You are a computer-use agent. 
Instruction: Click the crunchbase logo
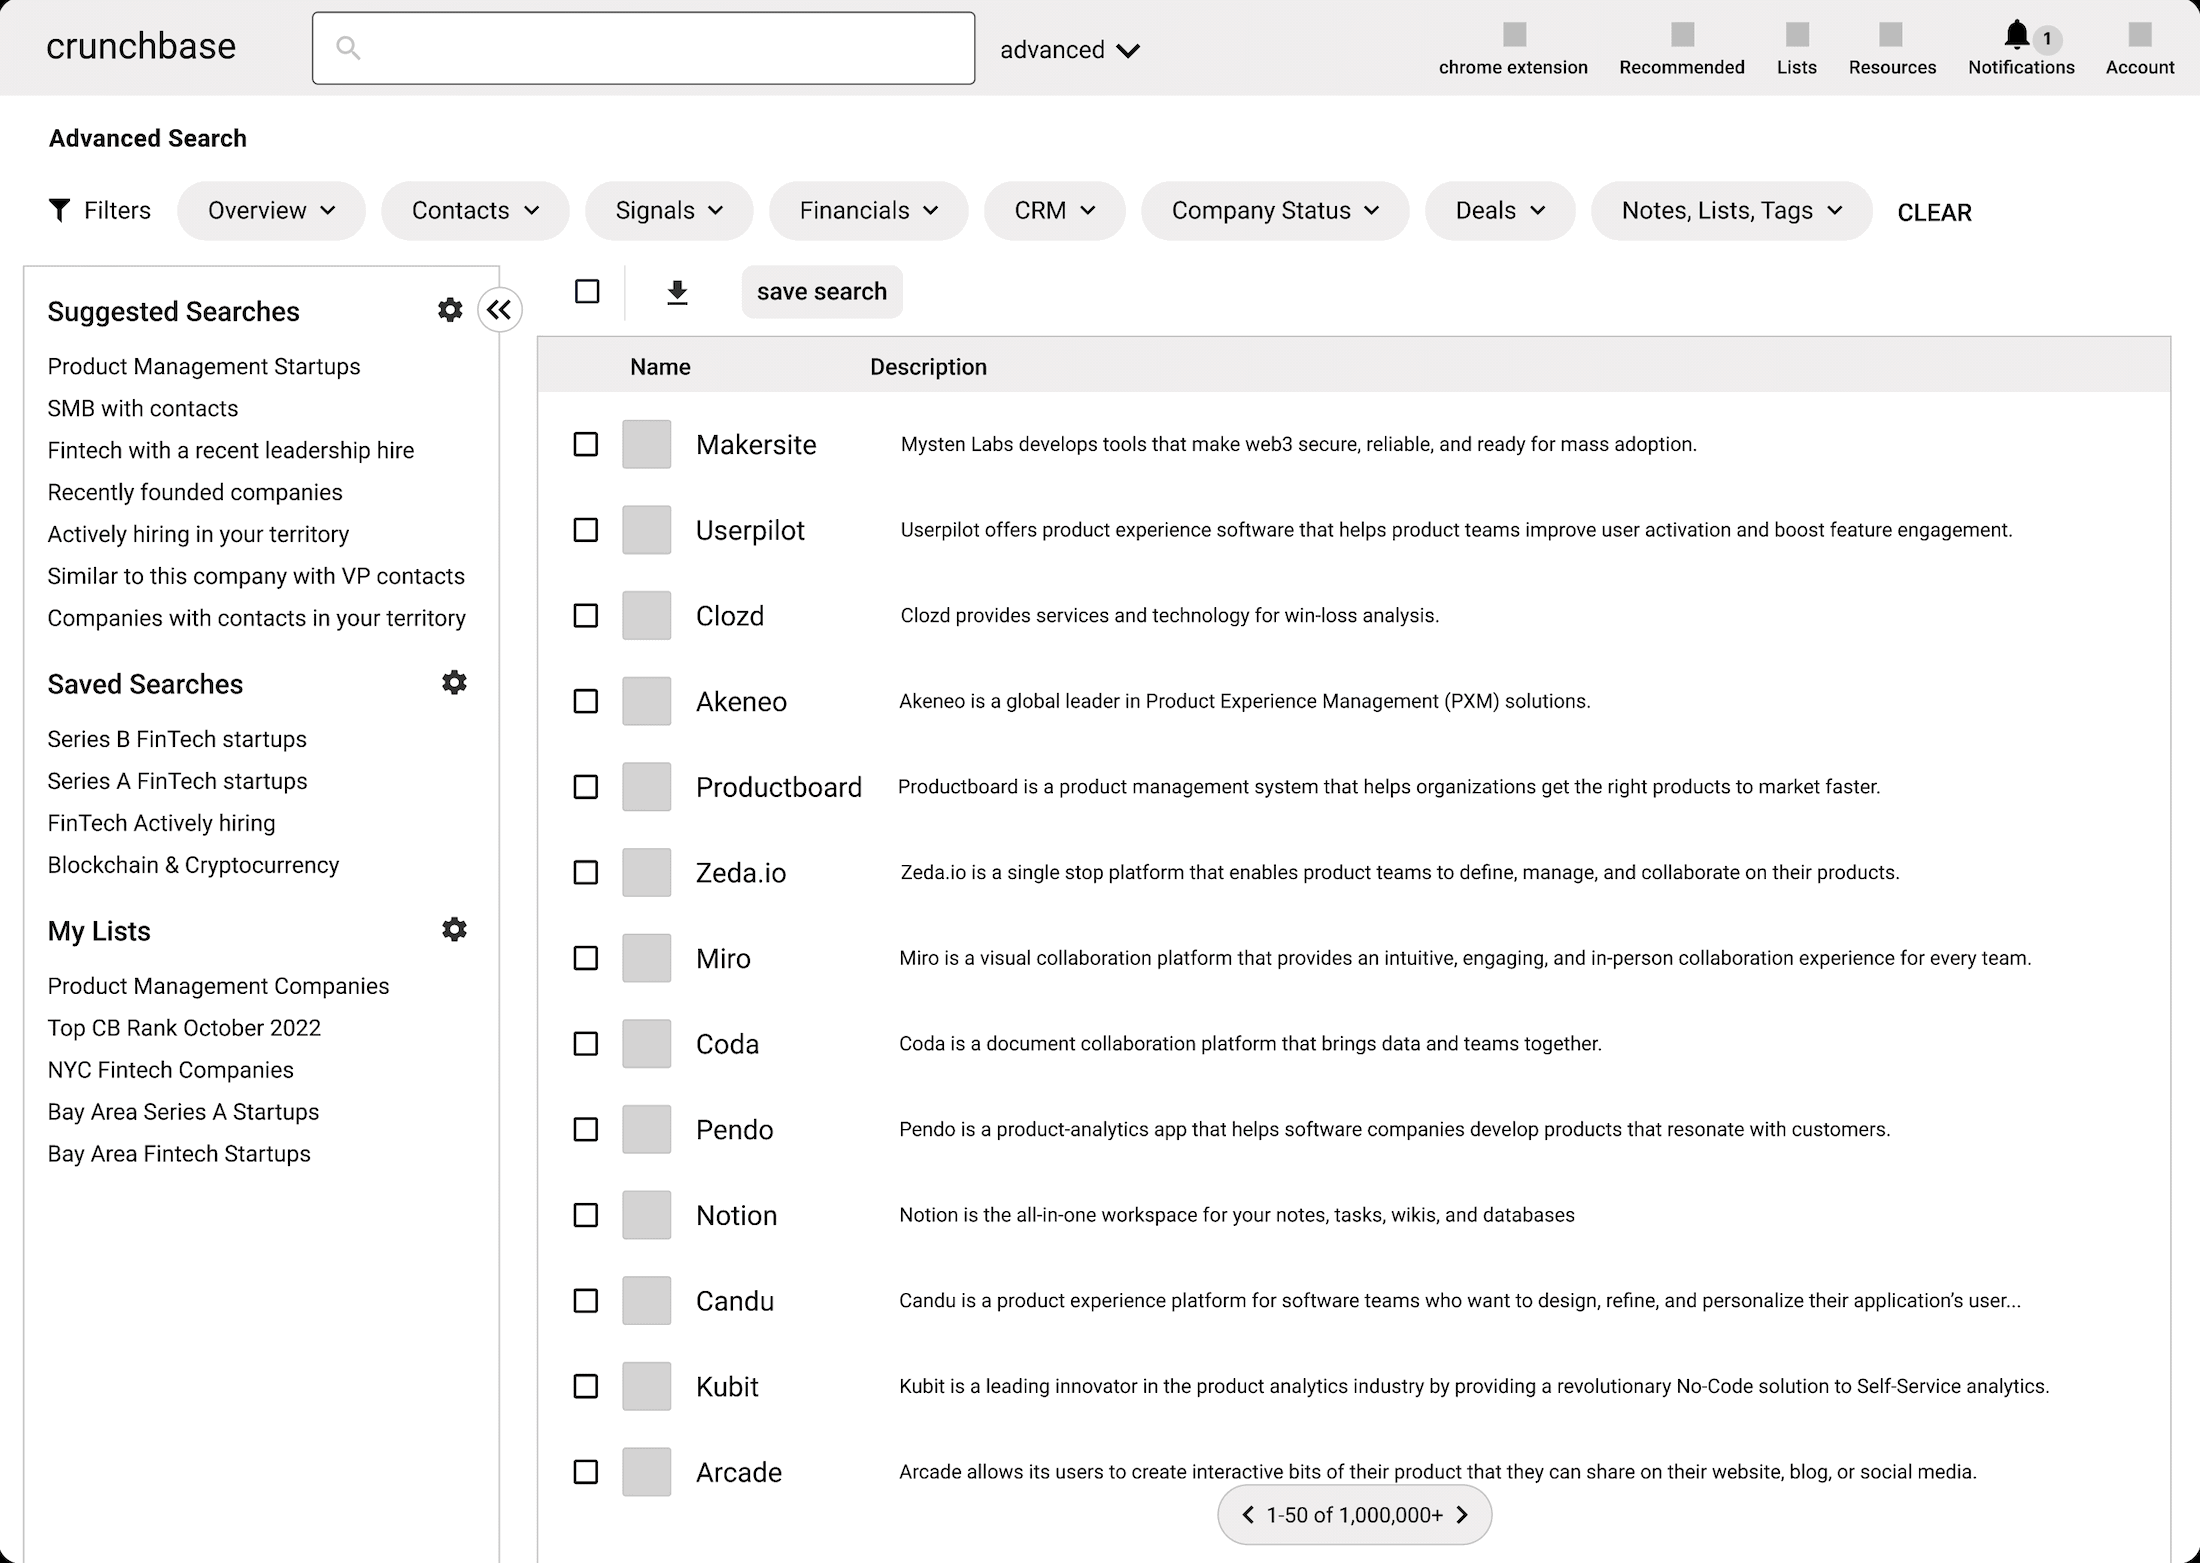(x=141, y=46)
